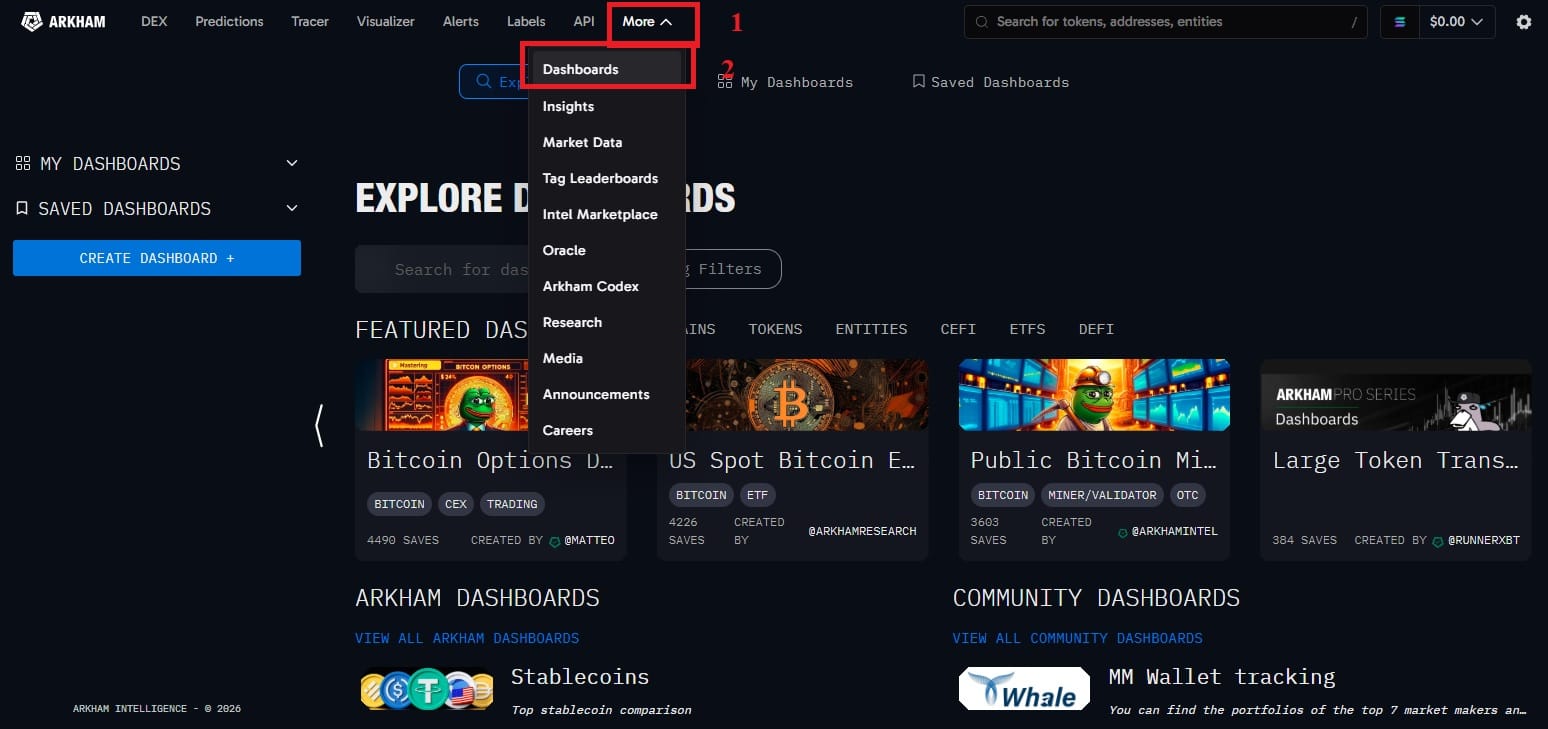This screenshot has height=729, width=1548.
Task: Click the Saved Dashboards bookmark icon in sidebar
Action: 22,208
